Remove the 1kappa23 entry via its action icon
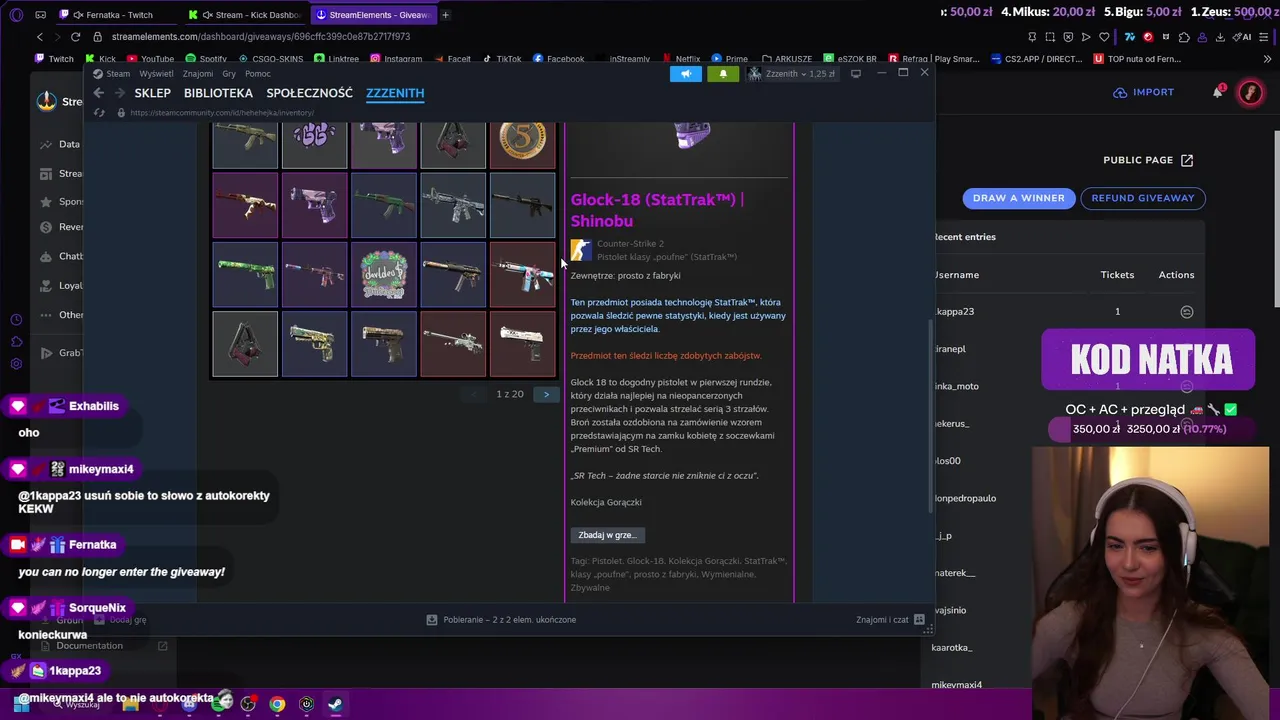The image size is (1280, 720). pos(1187,312)
